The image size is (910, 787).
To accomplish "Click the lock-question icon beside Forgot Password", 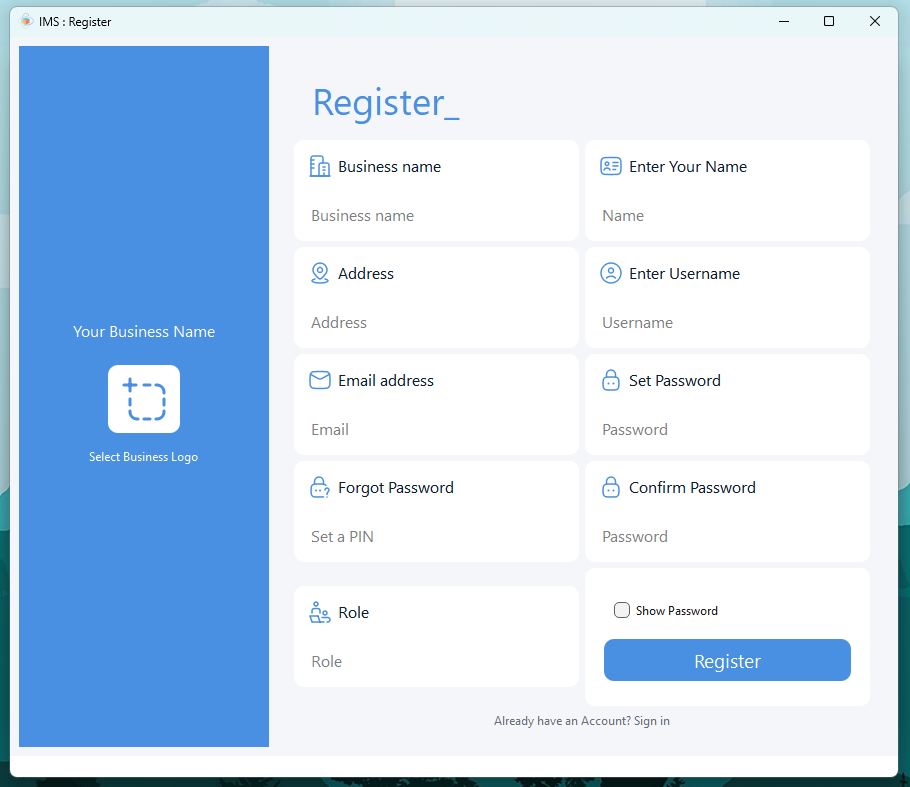I will (x=320, y=488).
